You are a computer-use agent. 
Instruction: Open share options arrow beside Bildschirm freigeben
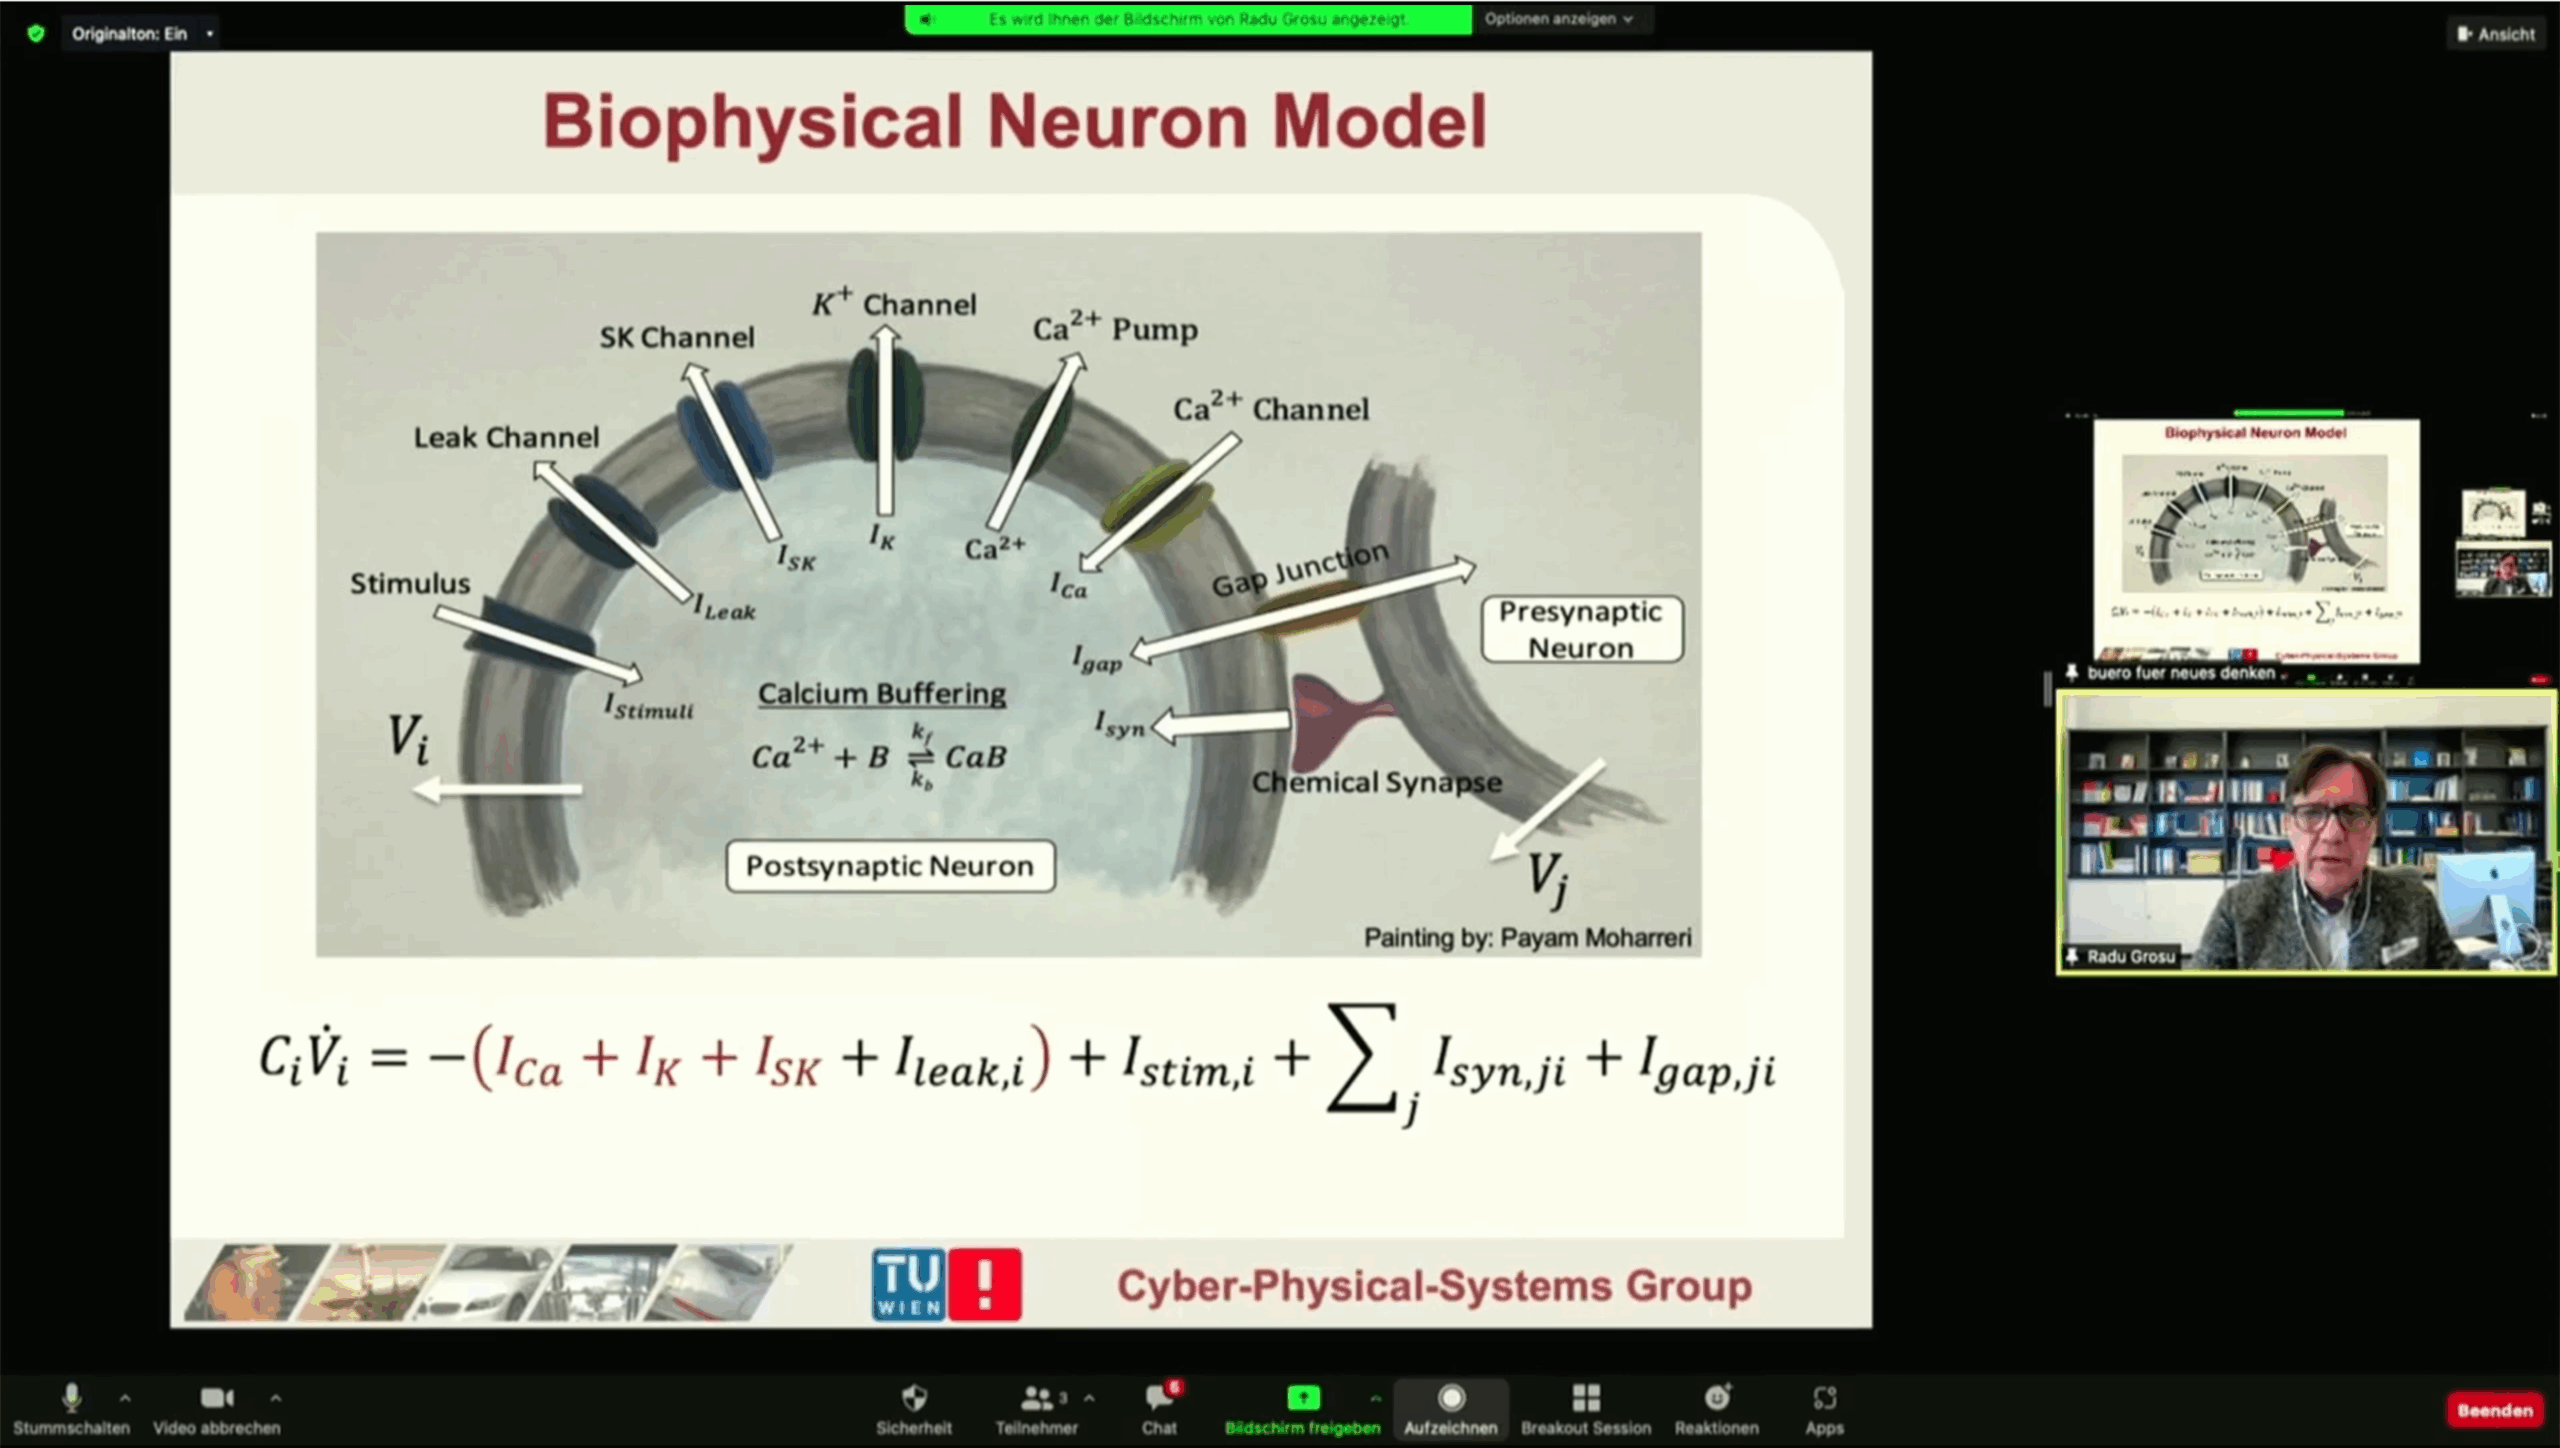coord(1375,1398)
